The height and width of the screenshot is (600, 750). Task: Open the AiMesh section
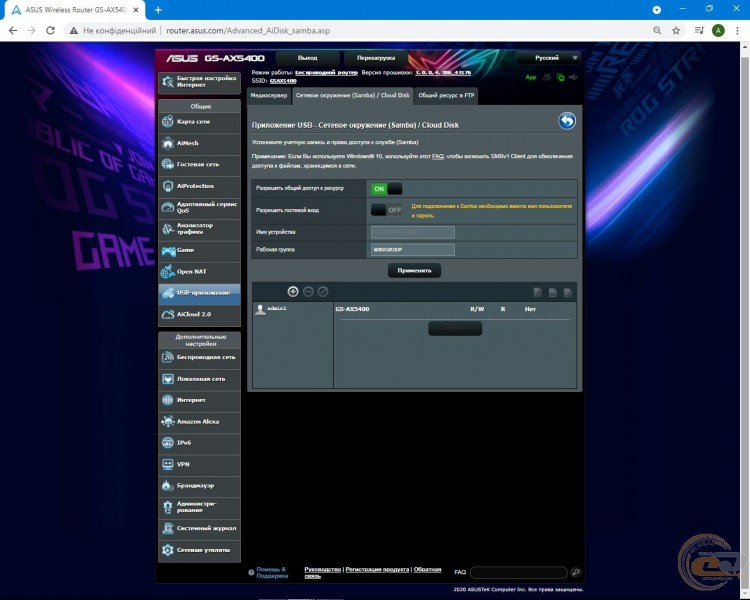tap(199, 143)
